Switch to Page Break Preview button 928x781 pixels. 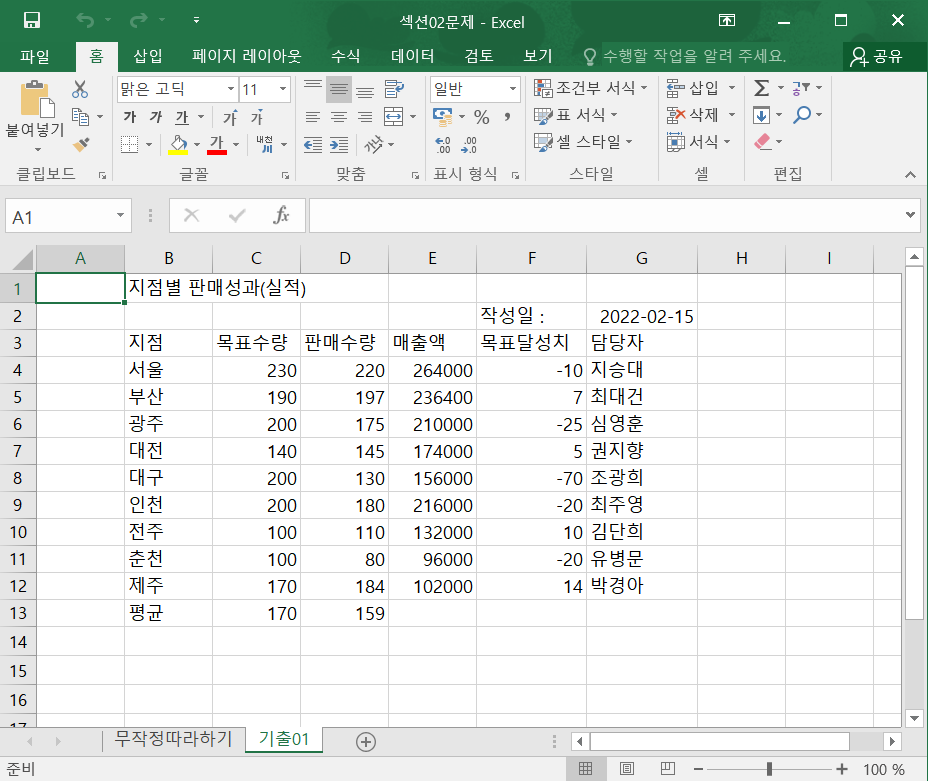coord(668,769)
